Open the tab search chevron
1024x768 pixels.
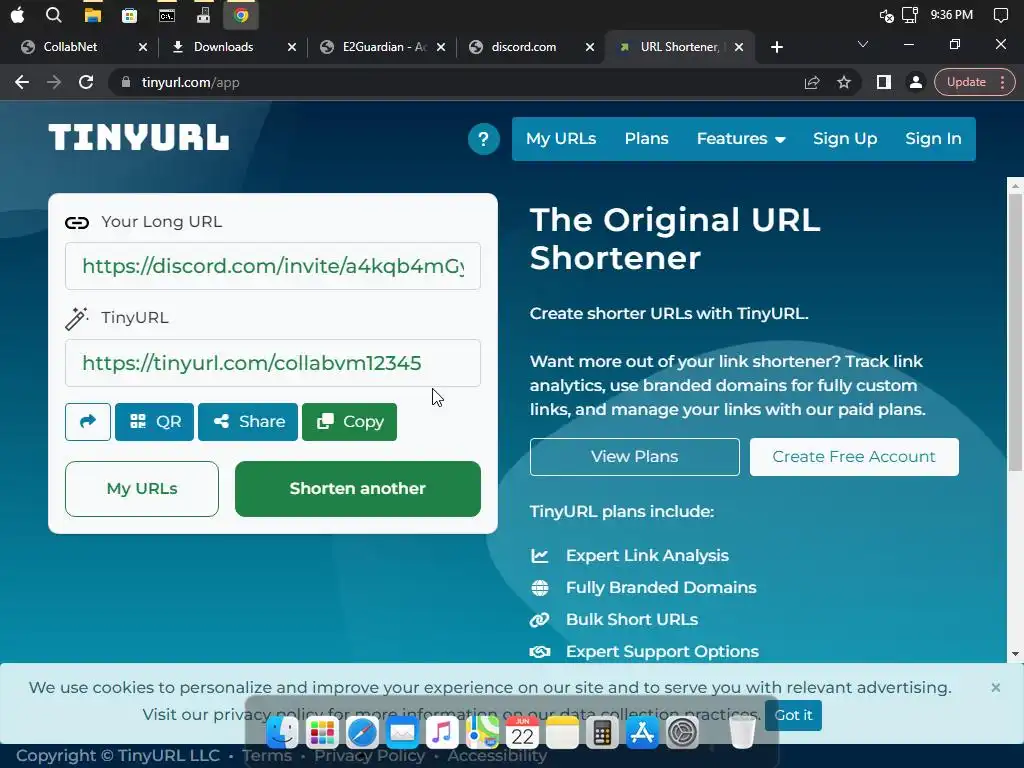click(x=863, y=44)
